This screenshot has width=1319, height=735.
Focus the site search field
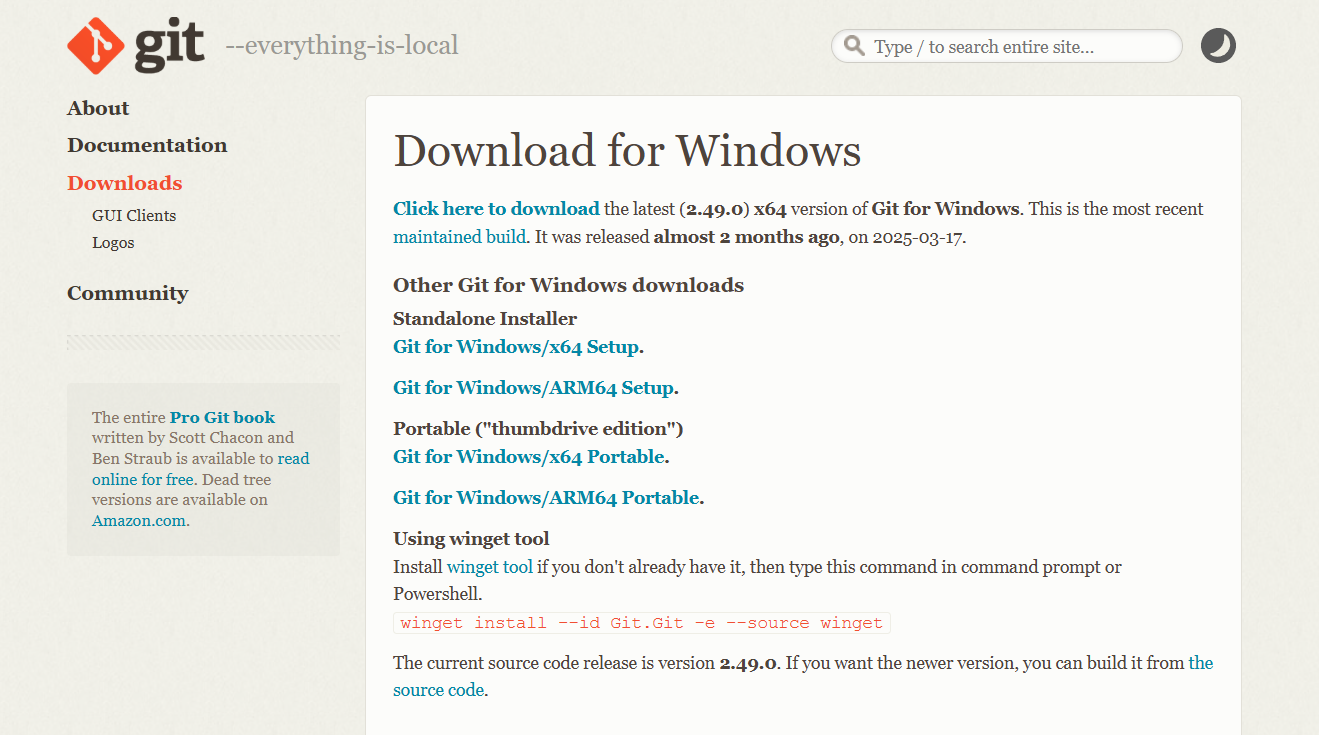[x=1007, y=46]
